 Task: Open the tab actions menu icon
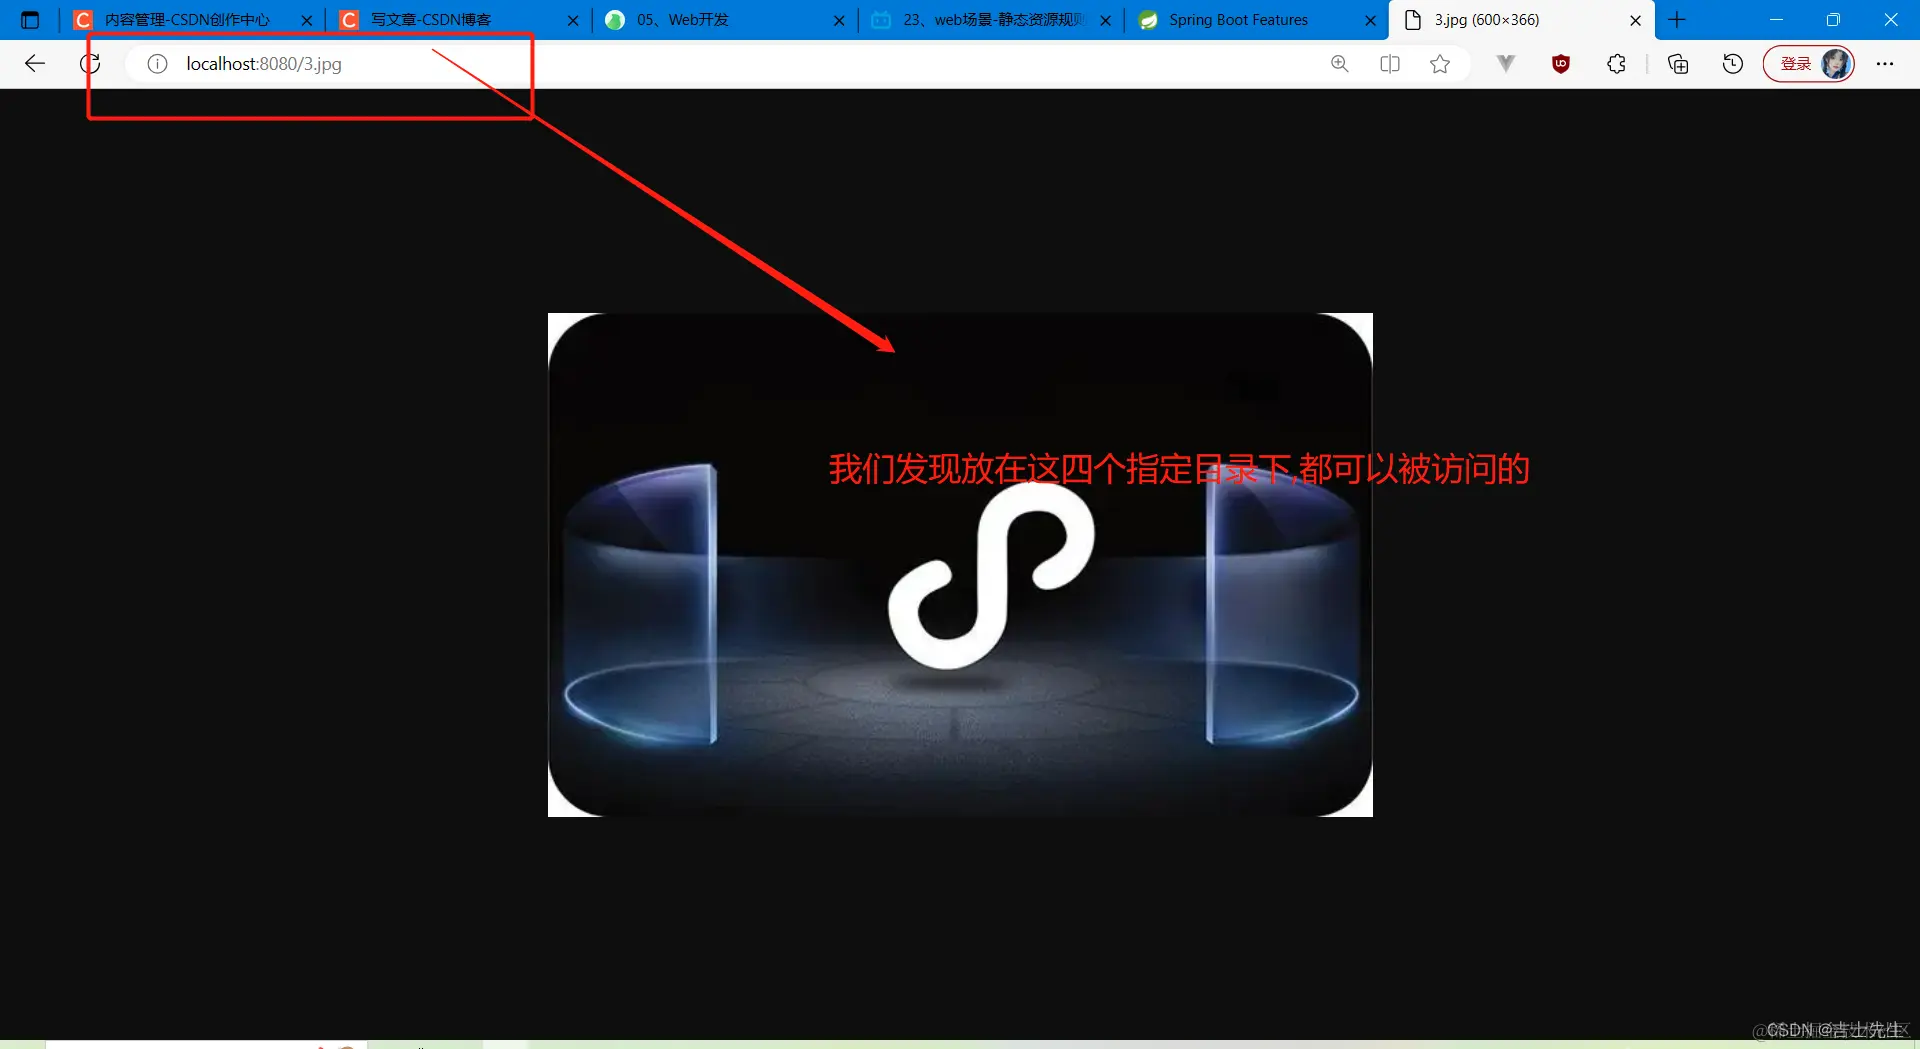(x=30, y=20)
